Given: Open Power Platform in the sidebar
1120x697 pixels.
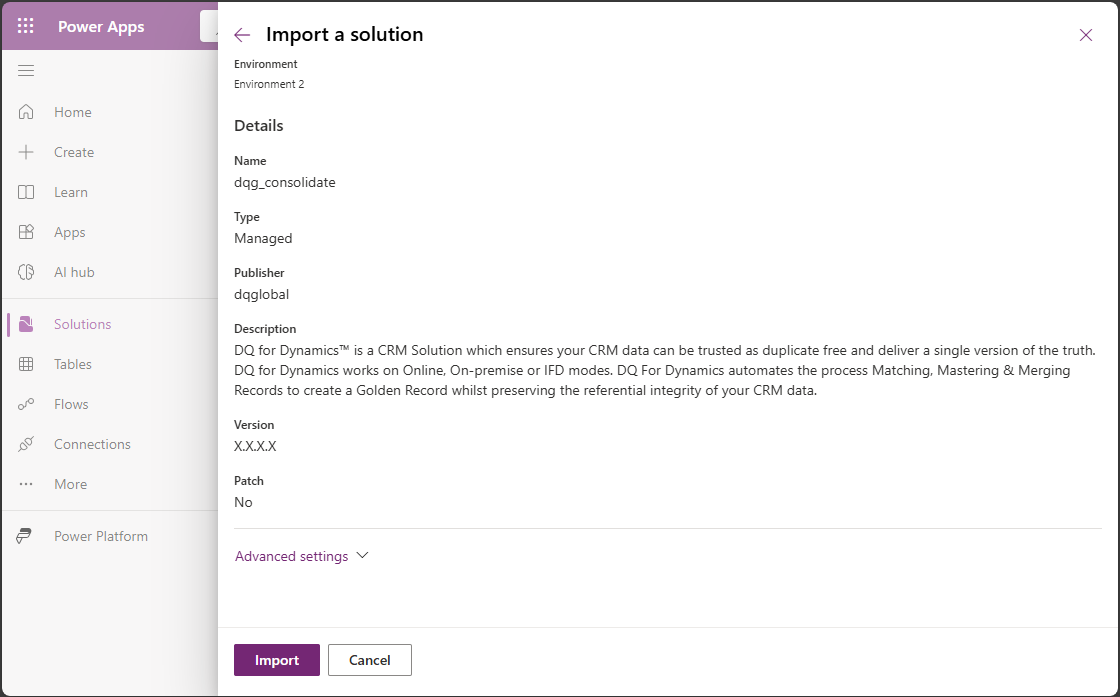Looking at the screenshot, I should coord(101,536).
